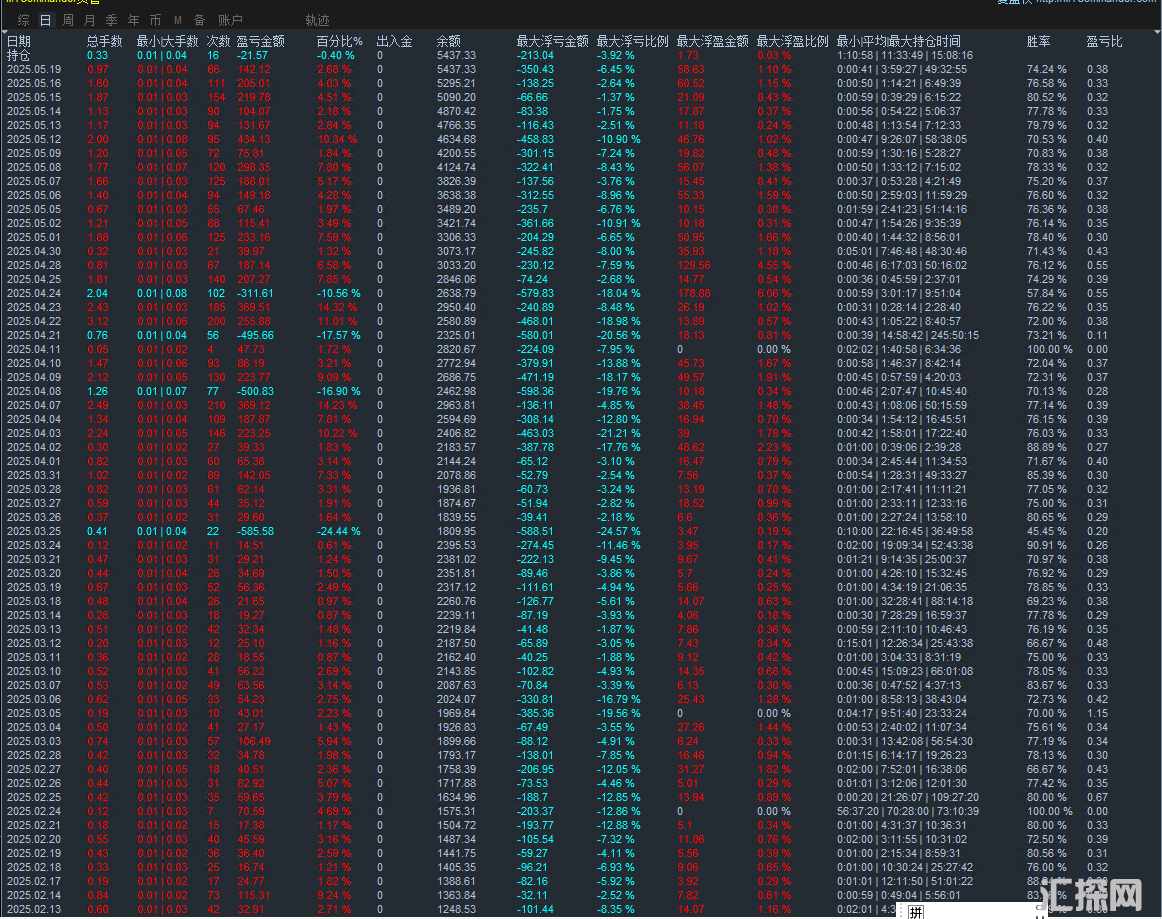Select the 2025.04.08 date row
The width and height of the screenshot is (1162, 919).
(x=34, y=391)
